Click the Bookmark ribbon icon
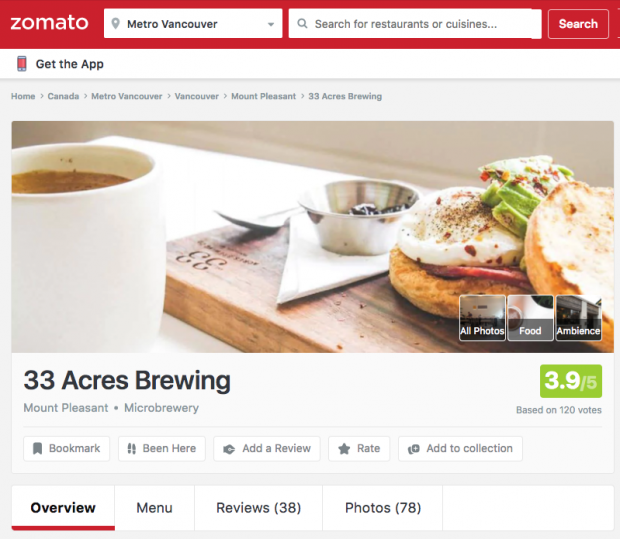 point(37,448)
